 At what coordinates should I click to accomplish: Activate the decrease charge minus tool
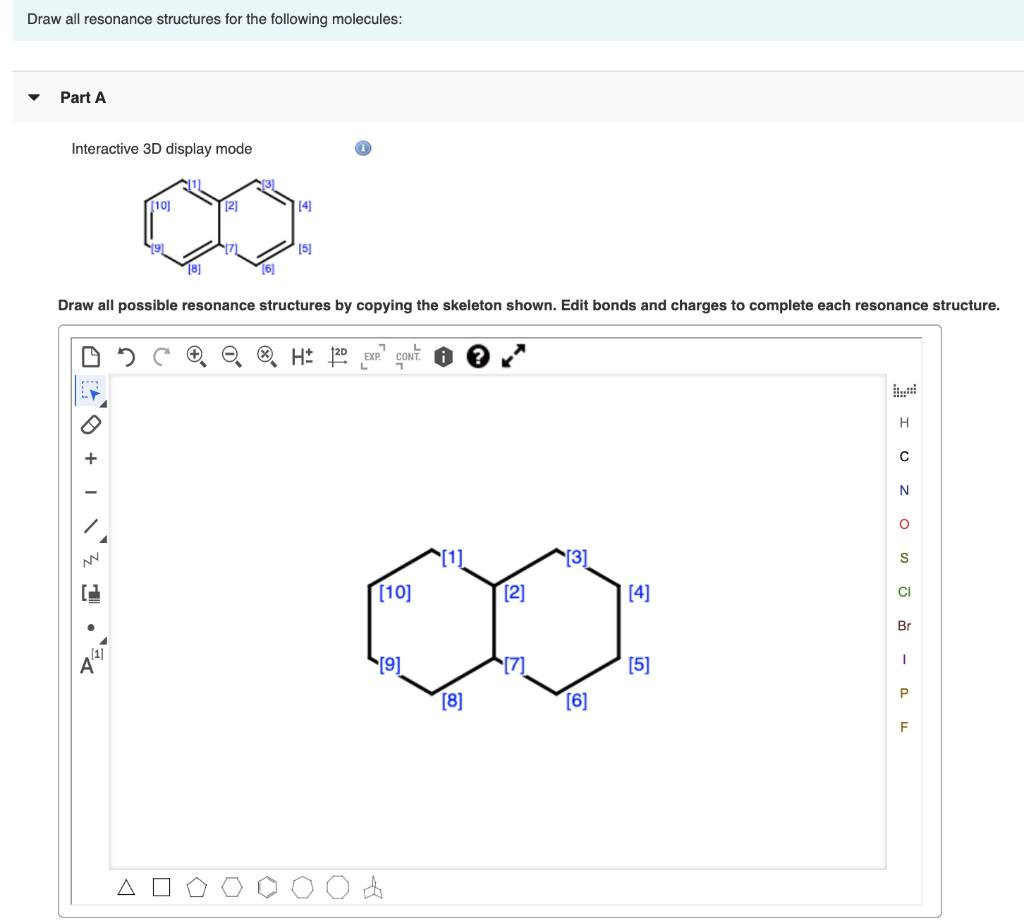pos(90,491)
